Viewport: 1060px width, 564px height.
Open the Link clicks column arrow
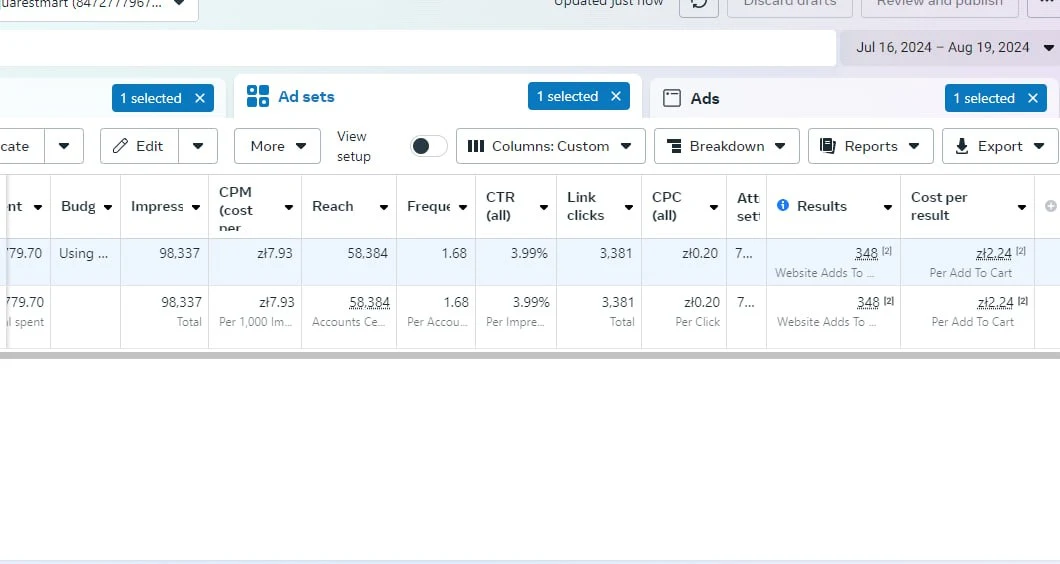pyautogui.click(x=629, y=207)
